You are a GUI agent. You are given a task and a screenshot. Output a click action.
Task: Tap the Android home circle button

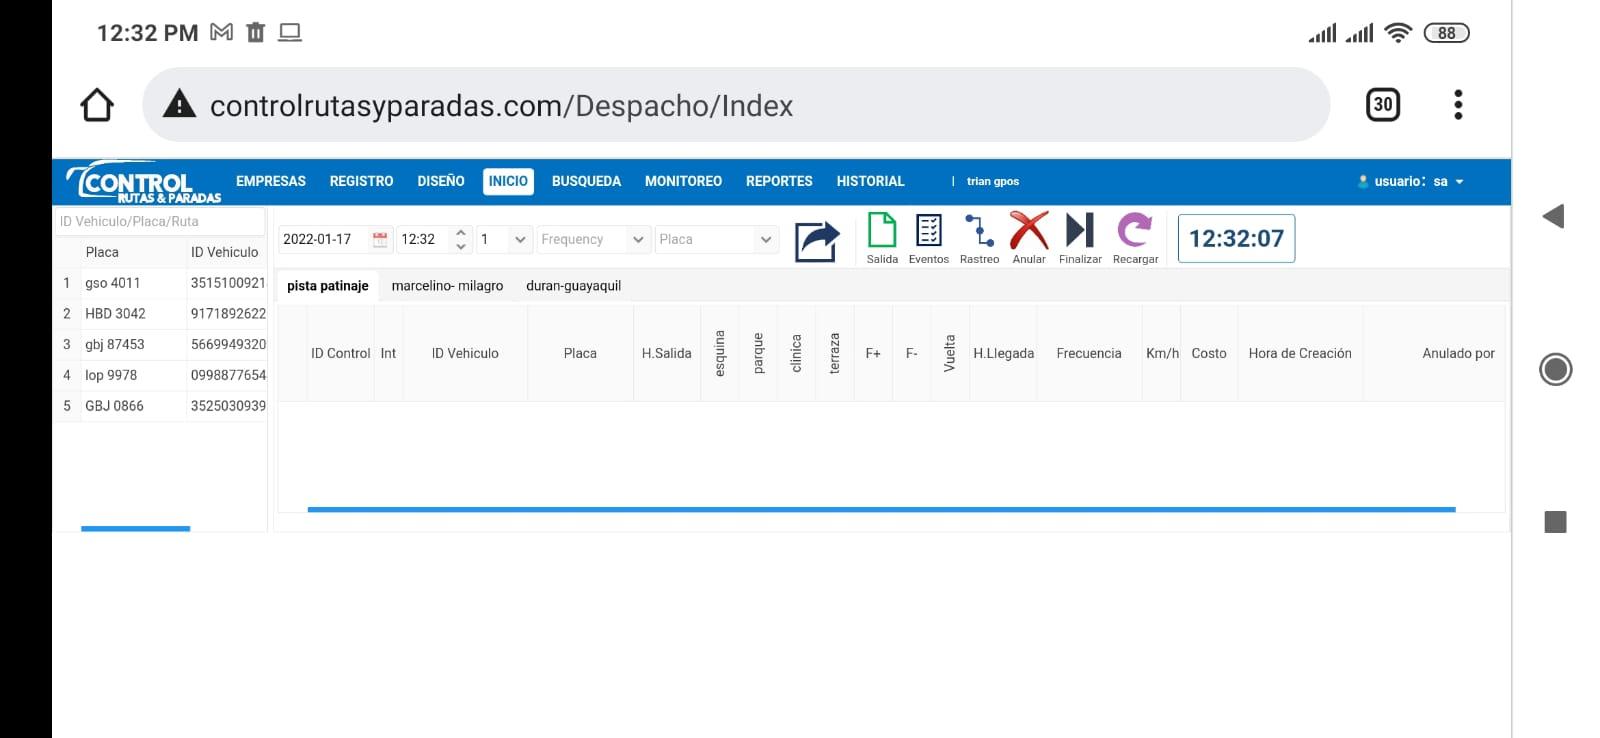click(1555, 369)
